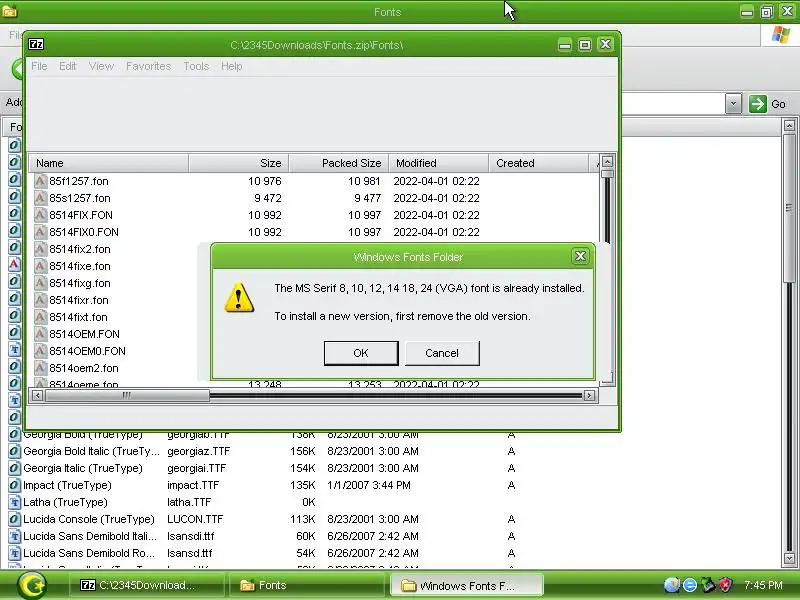Select Georgia Italic (TrueType) font icon

tap(15, 468)
